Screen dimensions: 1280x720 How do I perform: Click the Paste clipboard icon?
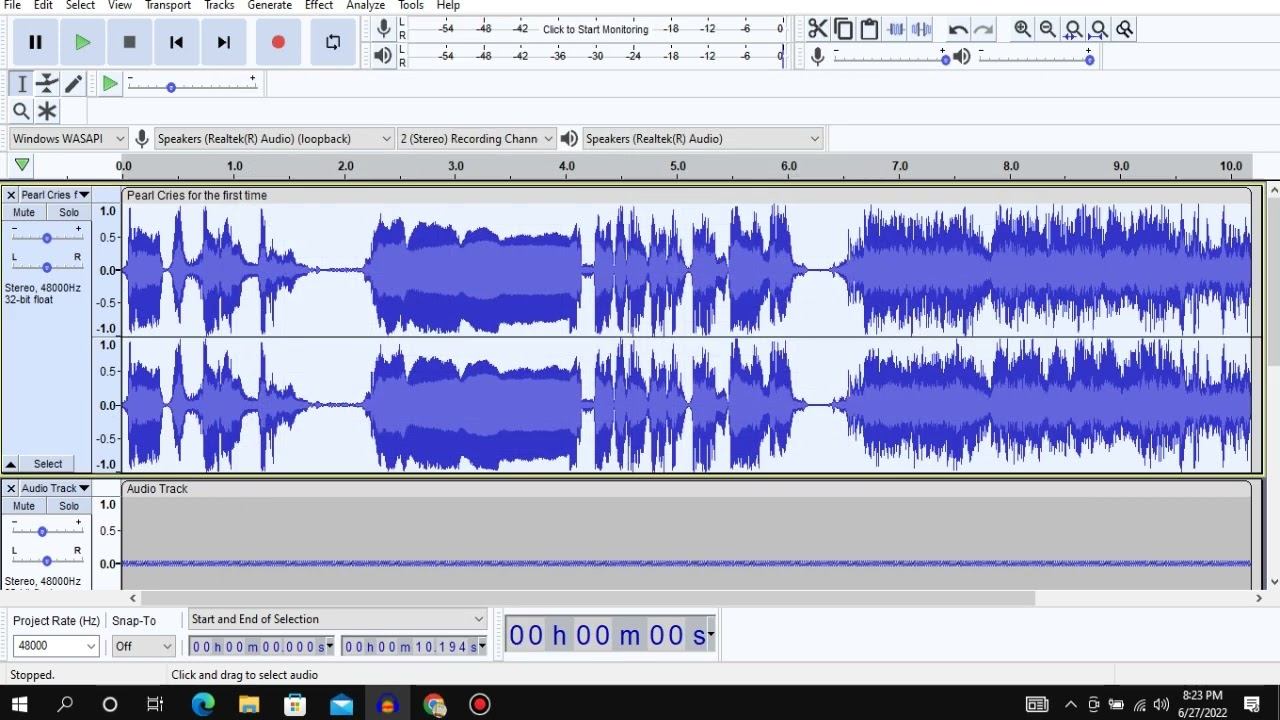point(869,29)
